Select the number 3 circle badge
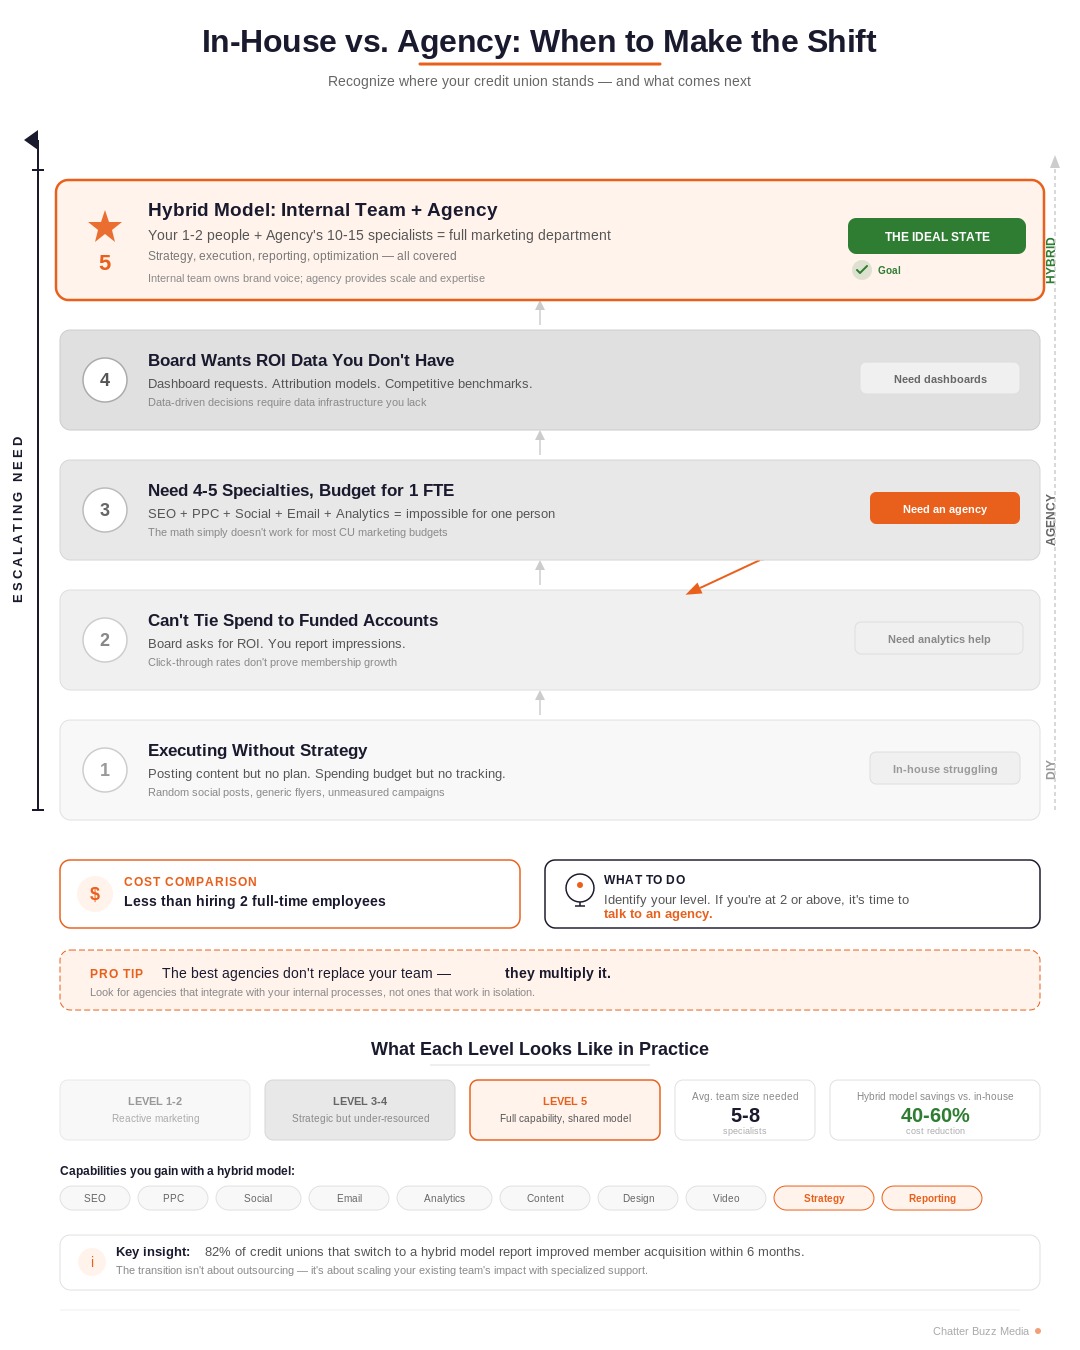Viewport: 1080px width, 1350px height. pos(105,510)
